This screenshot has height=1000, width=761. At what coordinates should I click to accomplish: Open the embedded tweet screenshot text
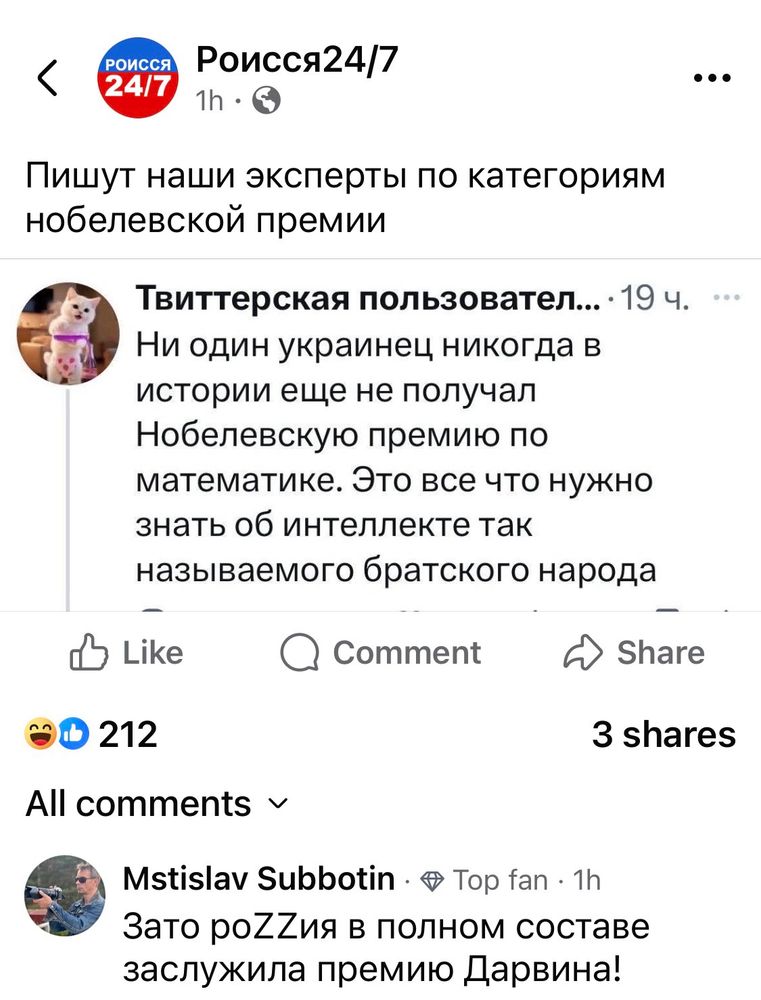(x=395, y=457)
